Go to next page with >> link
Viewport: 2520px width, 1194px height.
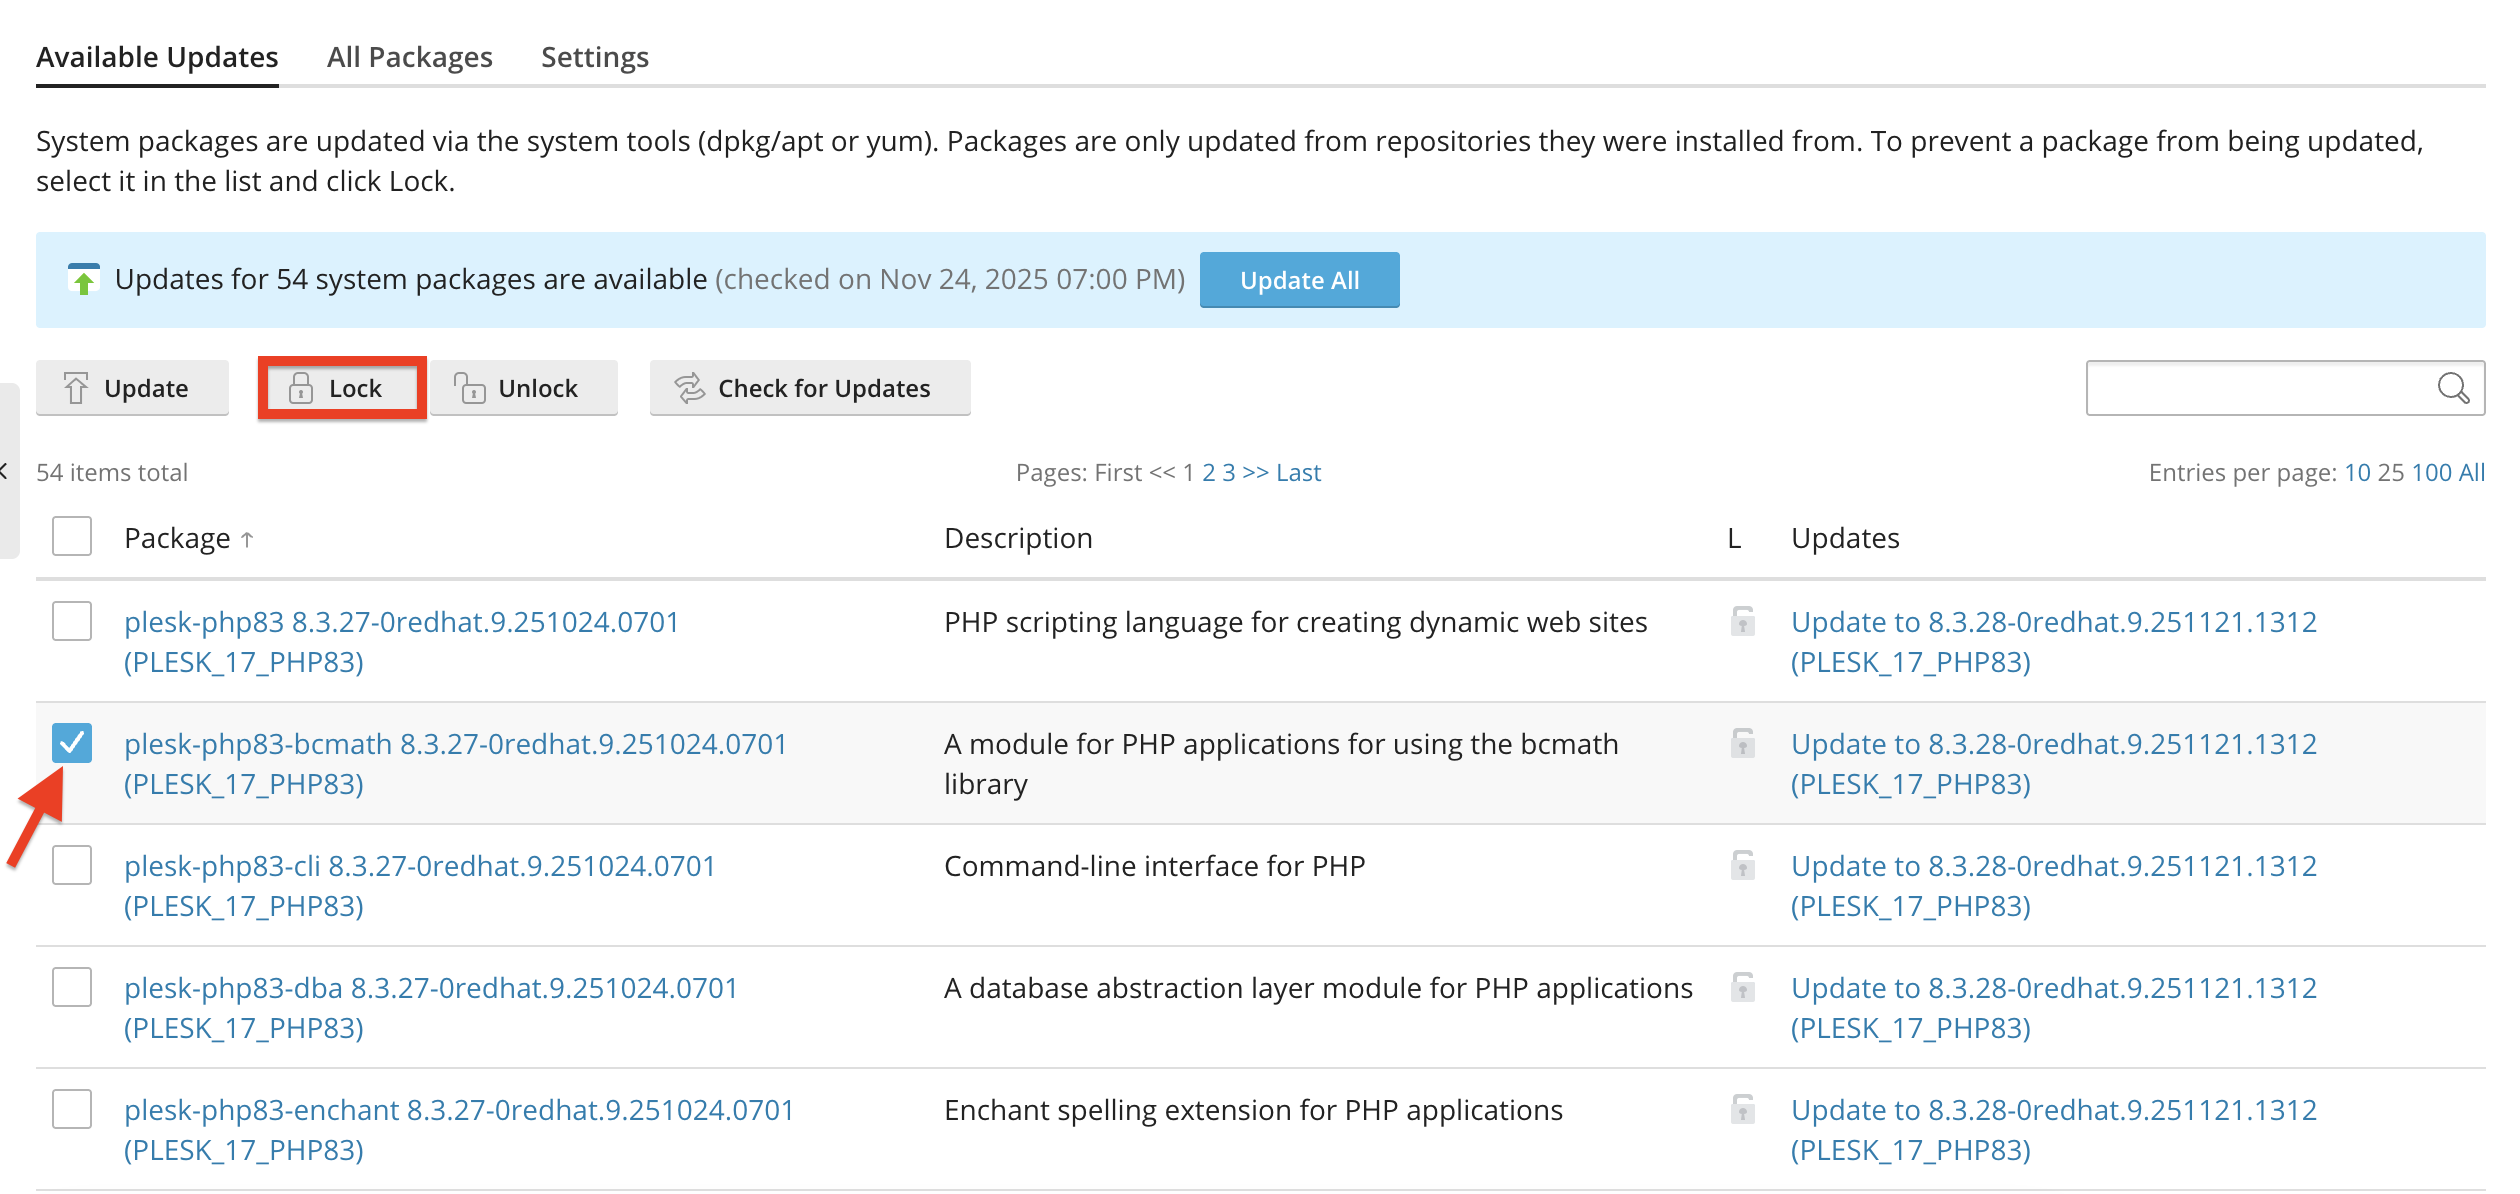coord(1255,472)
